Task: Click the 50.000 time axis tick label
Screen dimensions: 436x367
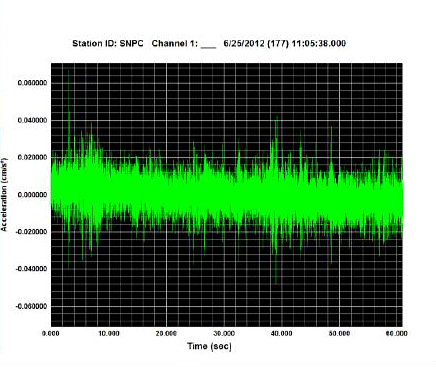Action: [x=339, y=333]
